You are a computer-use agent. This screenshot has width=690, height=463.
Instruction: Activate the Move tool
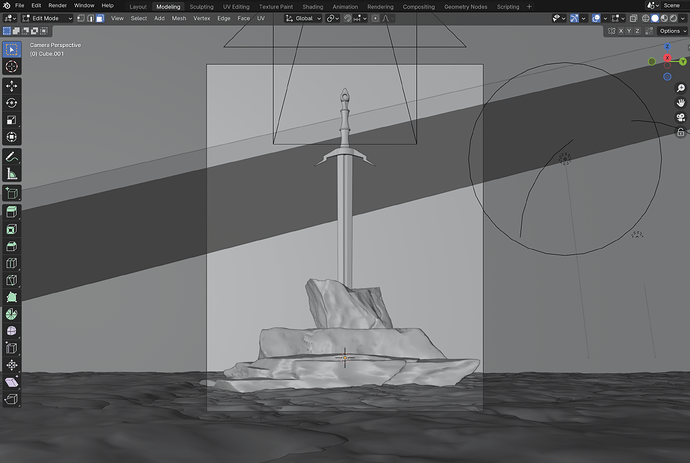tap(11, 86)
